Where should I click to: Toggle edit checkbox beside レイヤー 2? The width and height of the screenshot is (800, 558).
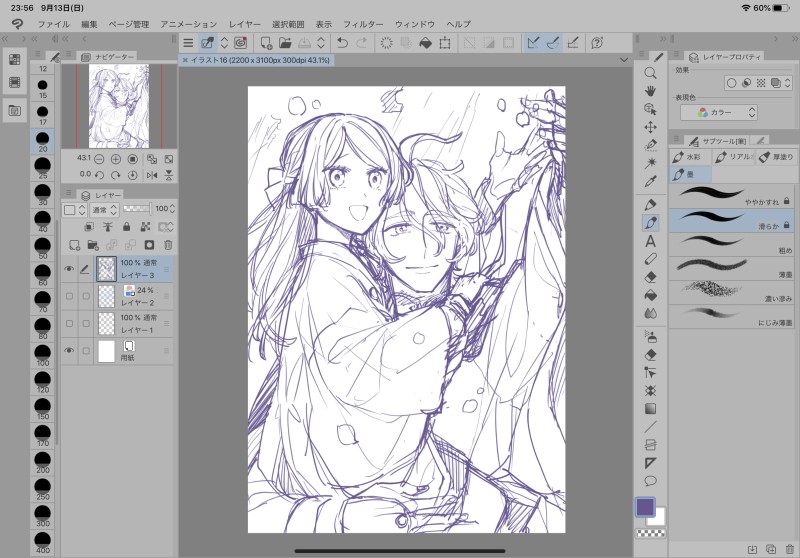click(86, 296)
